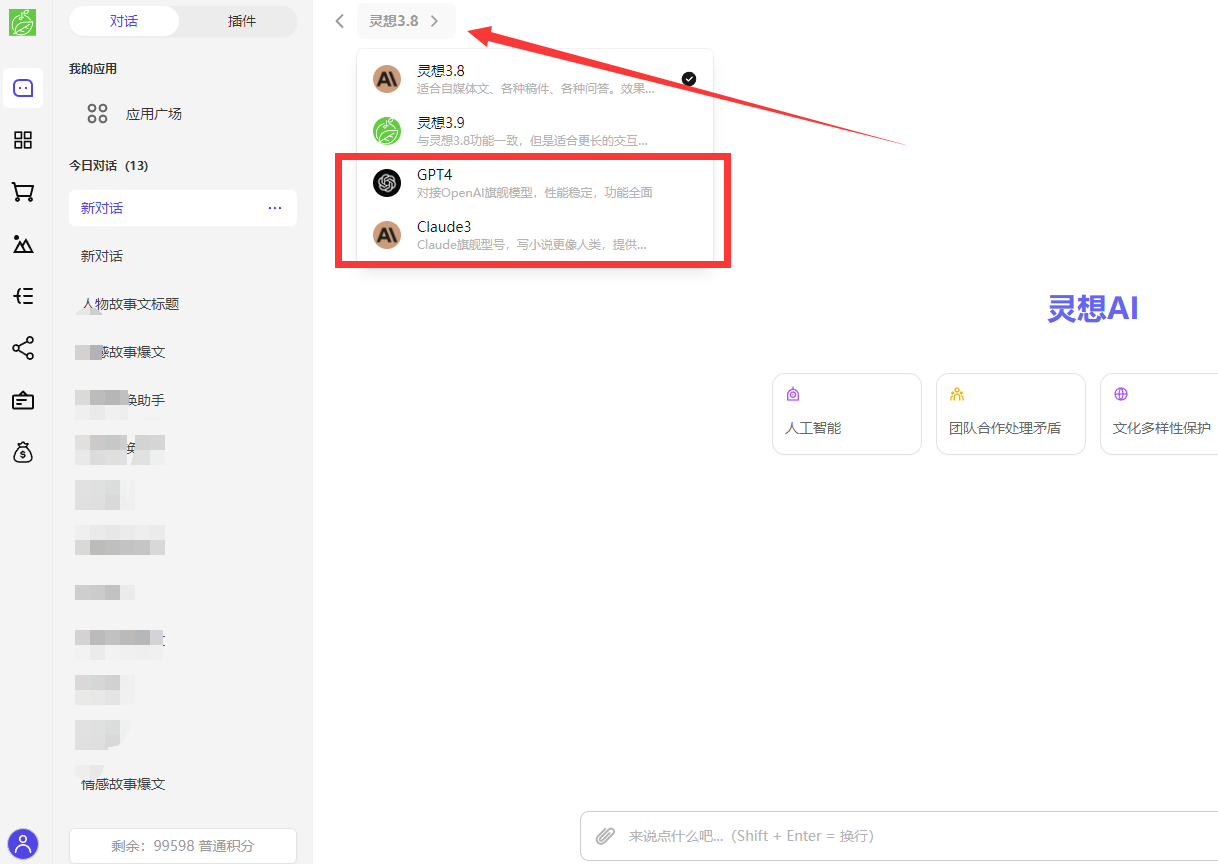Open the money bag icon in the sidebar
The width and height of the screenshot is (1218, 864).
[23, 452]
